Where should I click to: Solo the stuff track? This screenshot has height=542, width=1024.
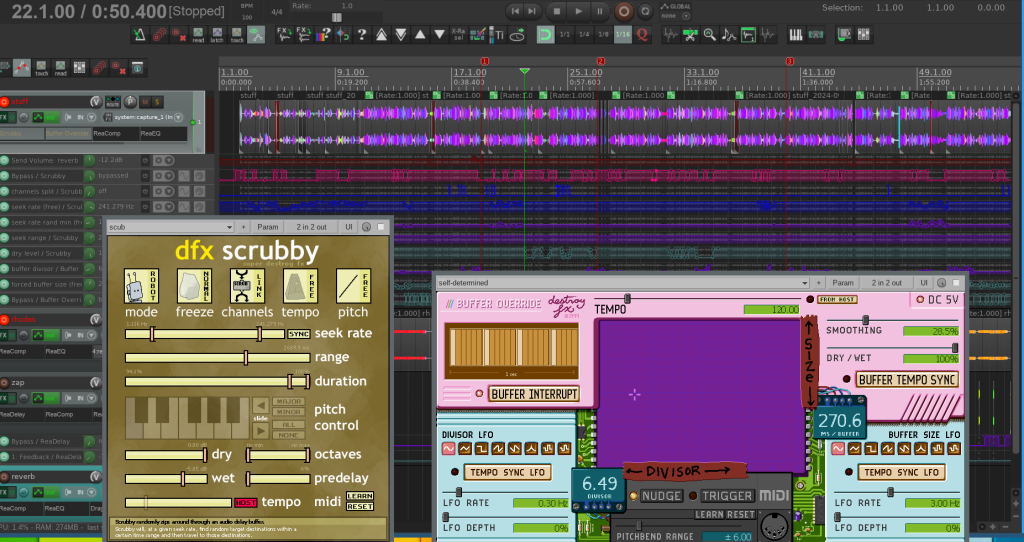pyautogui.click(x=157, y=101)
